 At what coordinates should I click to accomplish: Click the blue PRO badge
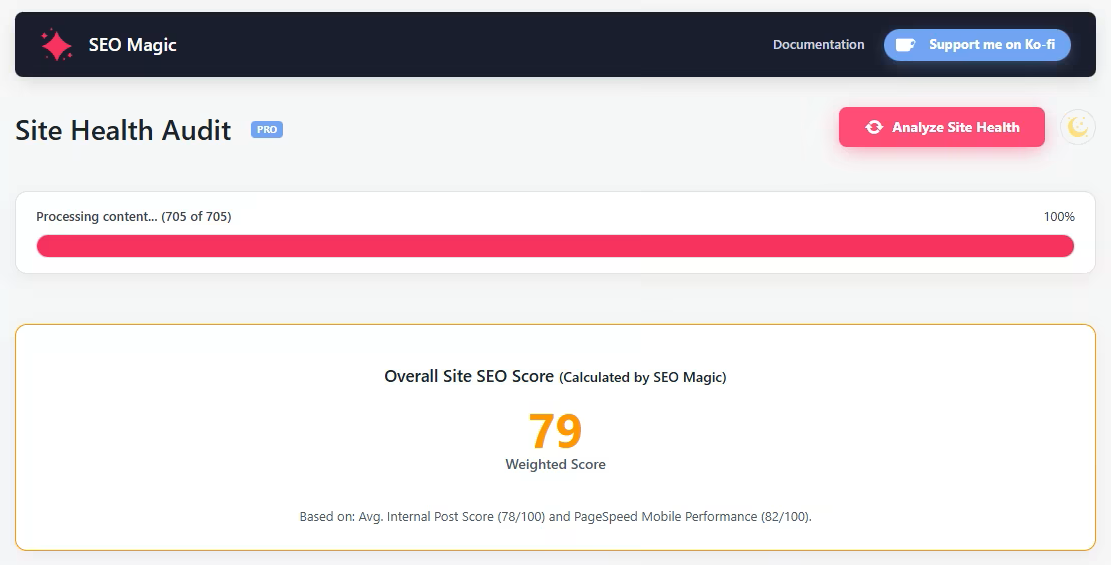pos(266,130)
